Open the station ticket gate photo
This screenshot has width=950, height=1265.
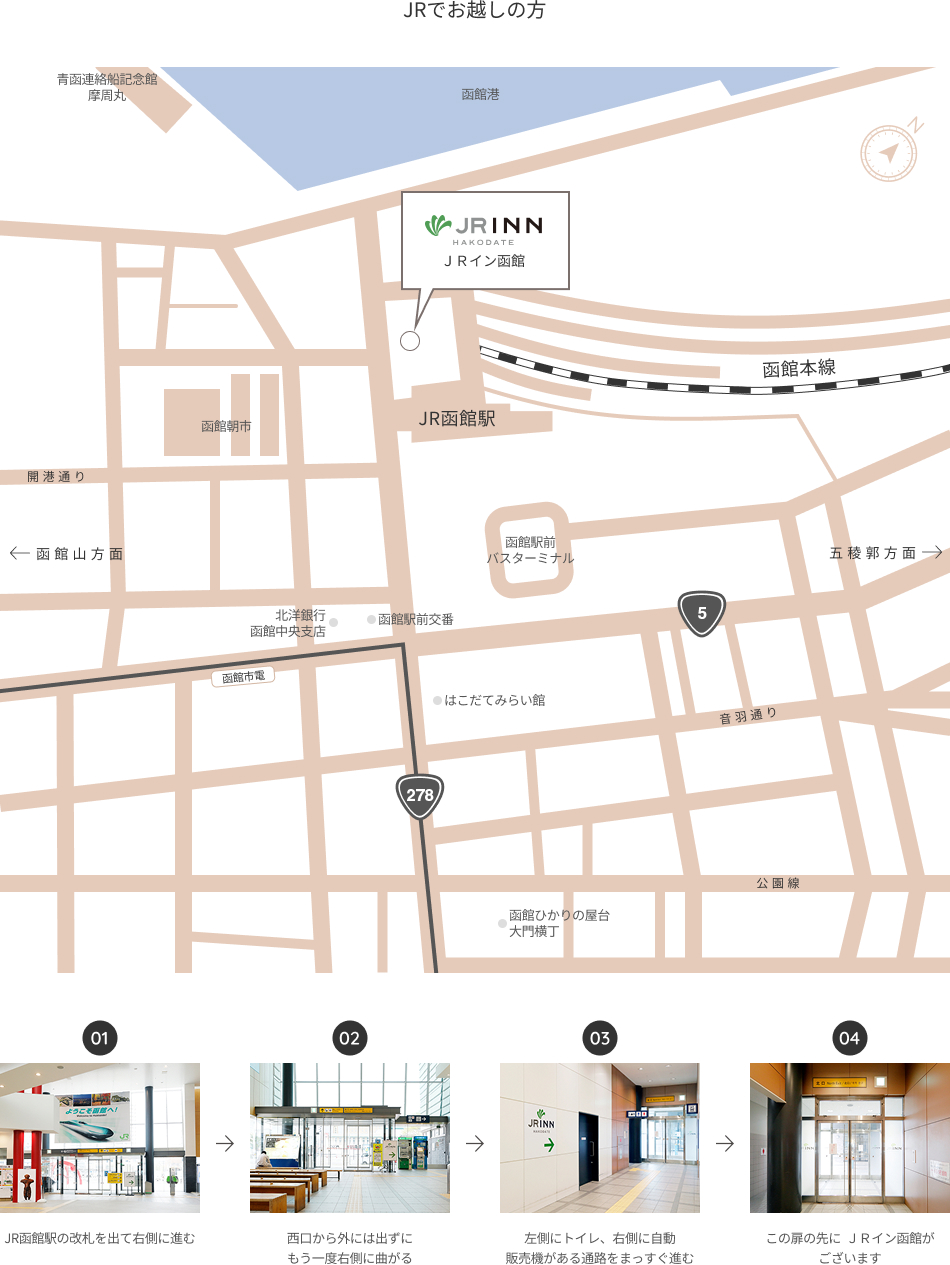(100, 1138)
